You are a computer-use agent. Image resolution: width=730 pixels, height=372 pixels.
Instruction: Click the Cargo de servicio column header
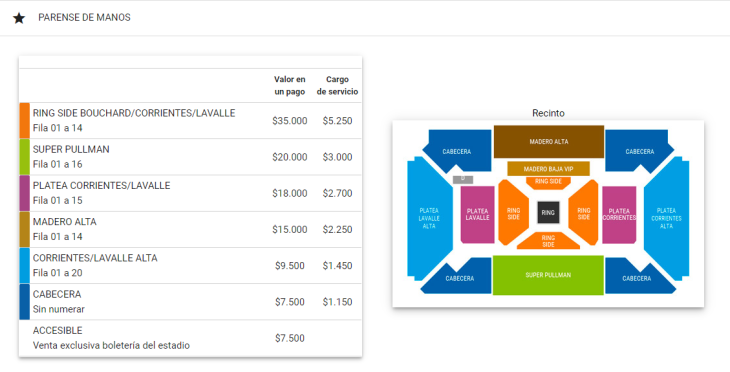(338, 86)
